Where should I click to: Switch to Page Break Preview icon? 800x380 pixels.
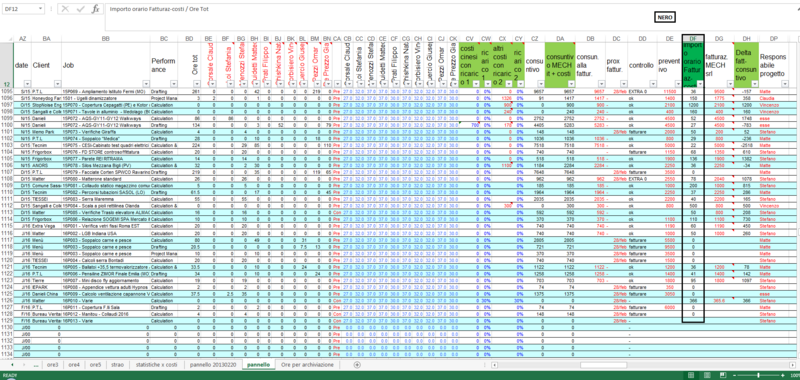click(723, 375)
